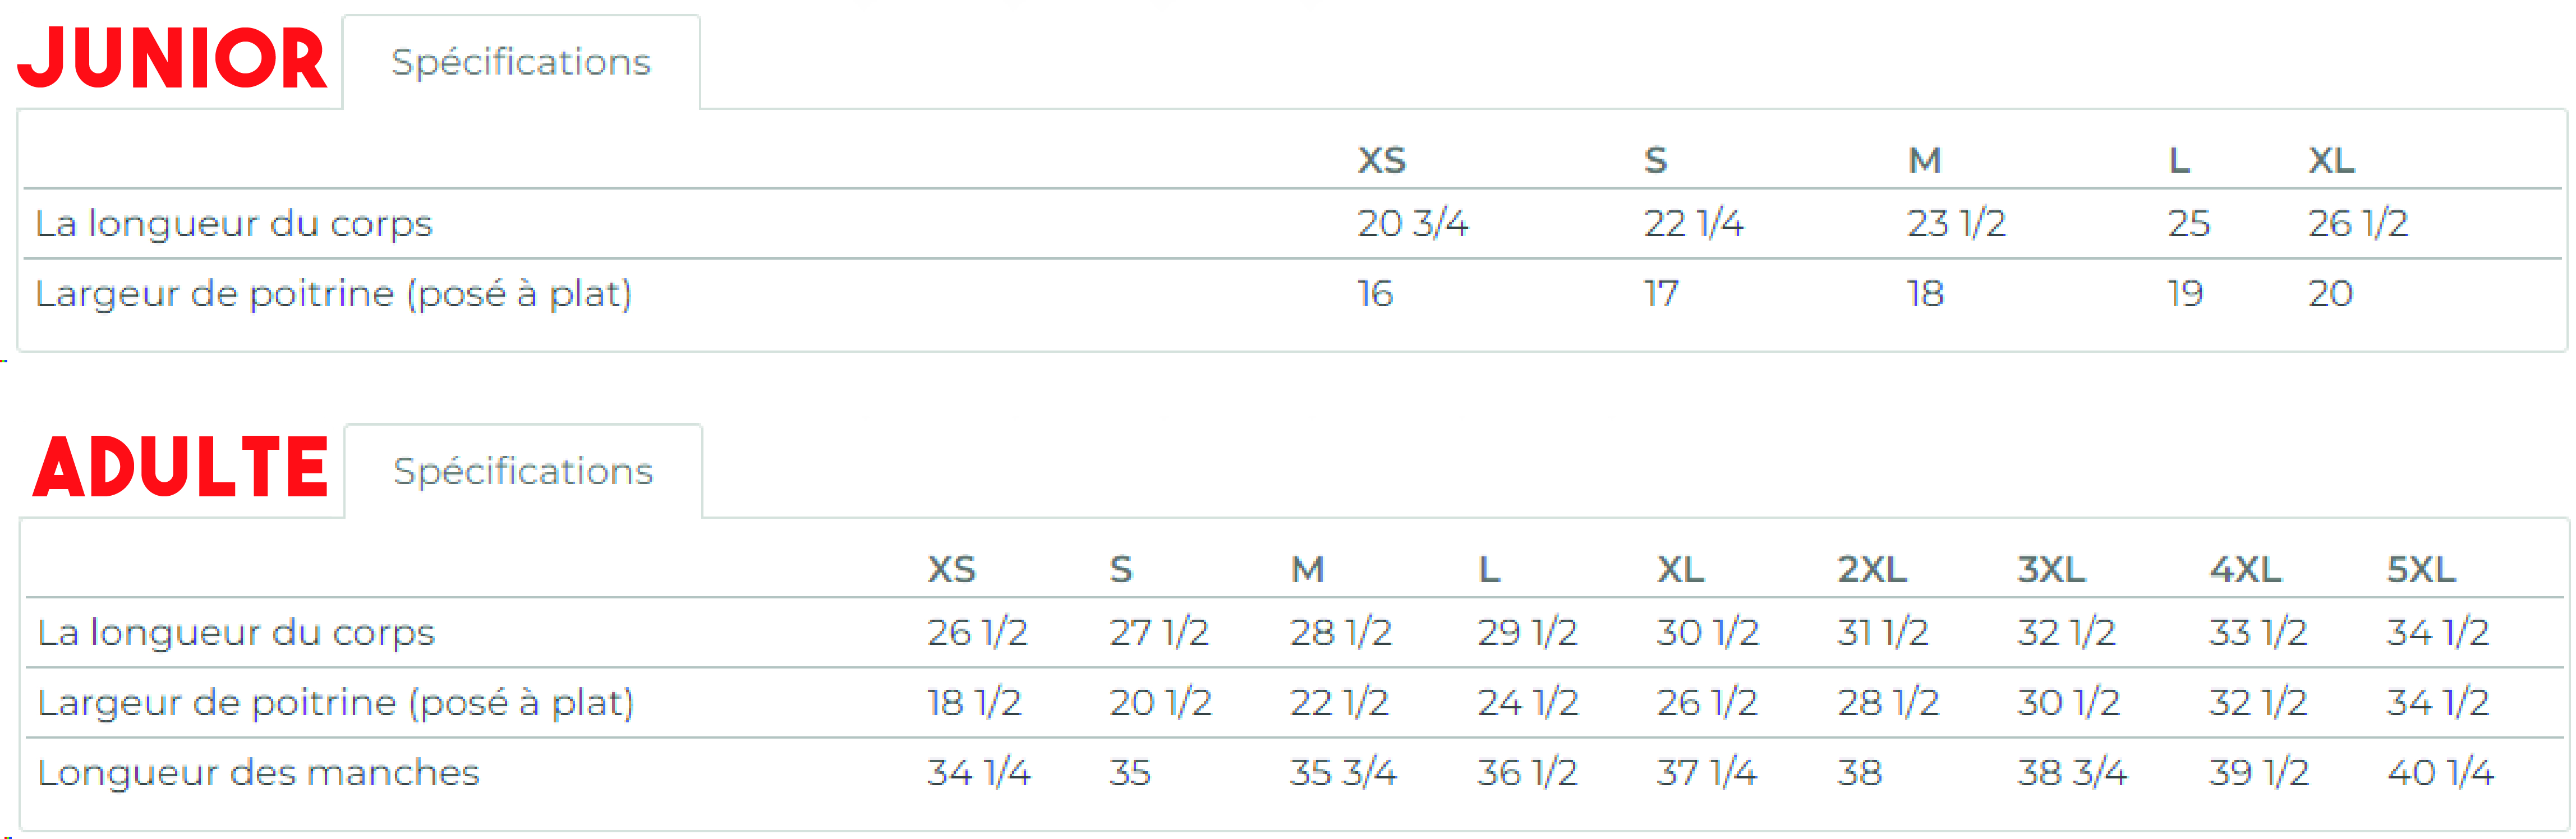
Task: Click the Junior L chest width 19
Action: coord(2186,294)
